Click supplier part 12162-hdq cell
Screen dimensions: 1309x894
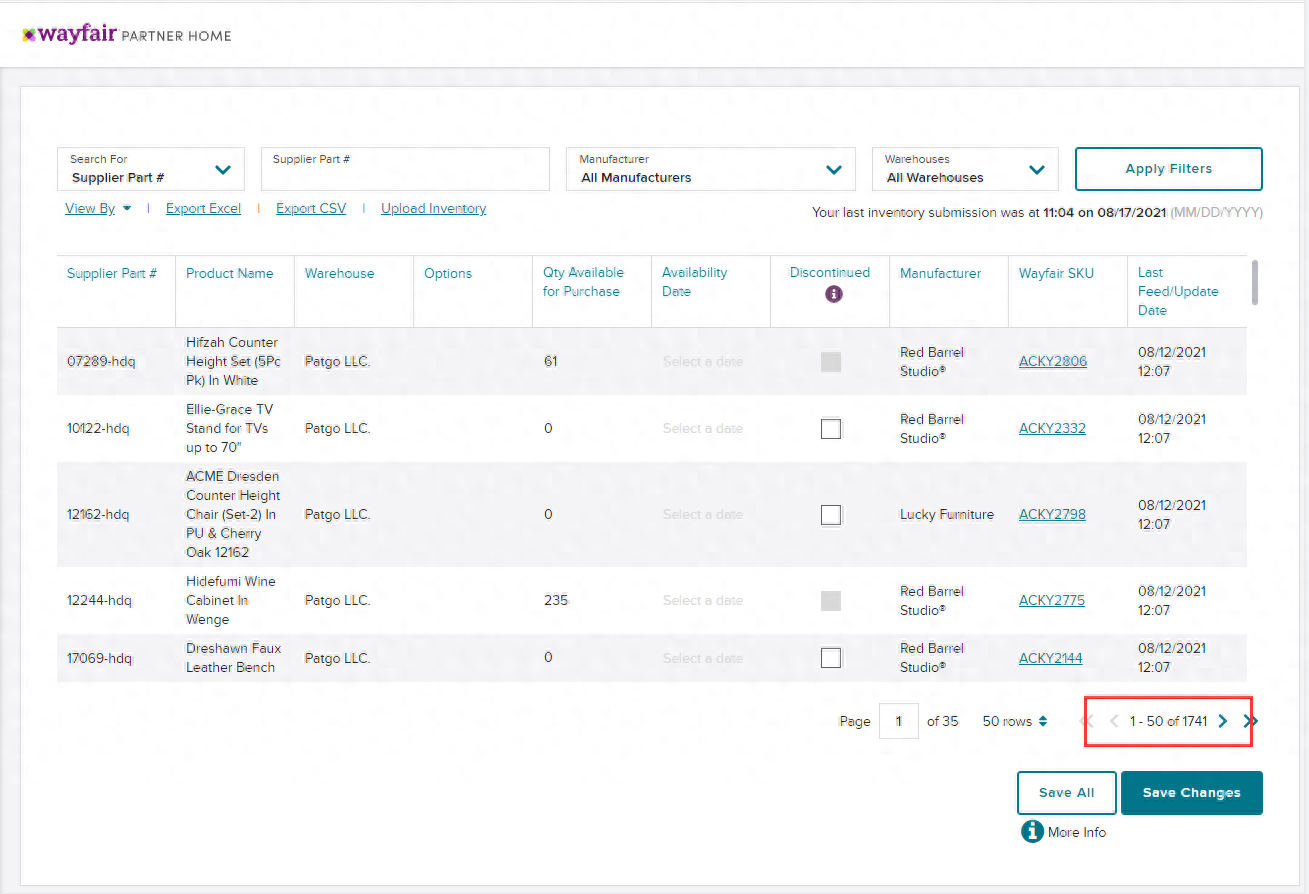[98, 514]
